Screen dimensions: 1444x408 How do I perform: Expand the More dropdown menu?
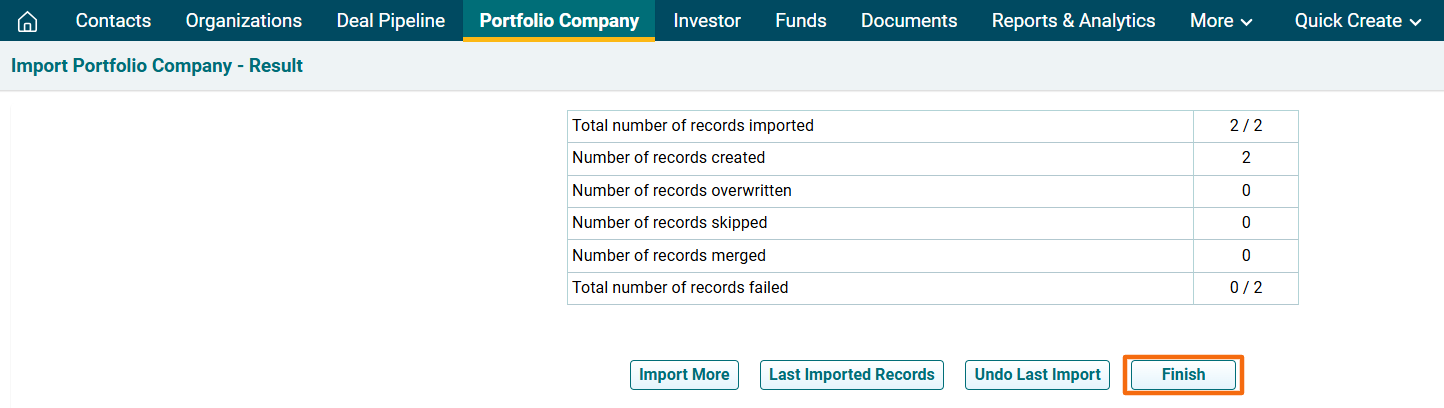(1220, 21)
